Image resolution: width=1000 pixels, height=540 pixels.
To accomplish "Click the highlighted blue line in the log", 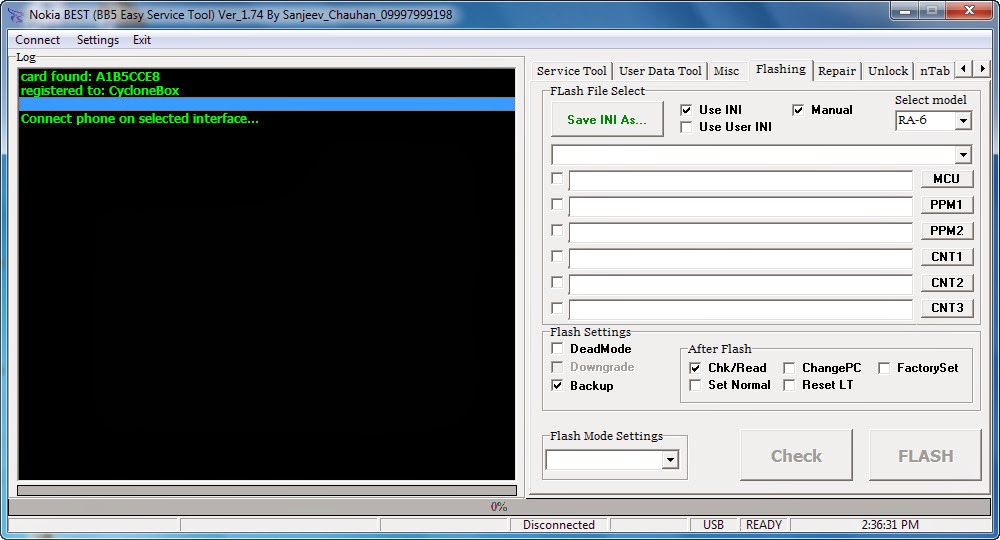I will 267,105.
